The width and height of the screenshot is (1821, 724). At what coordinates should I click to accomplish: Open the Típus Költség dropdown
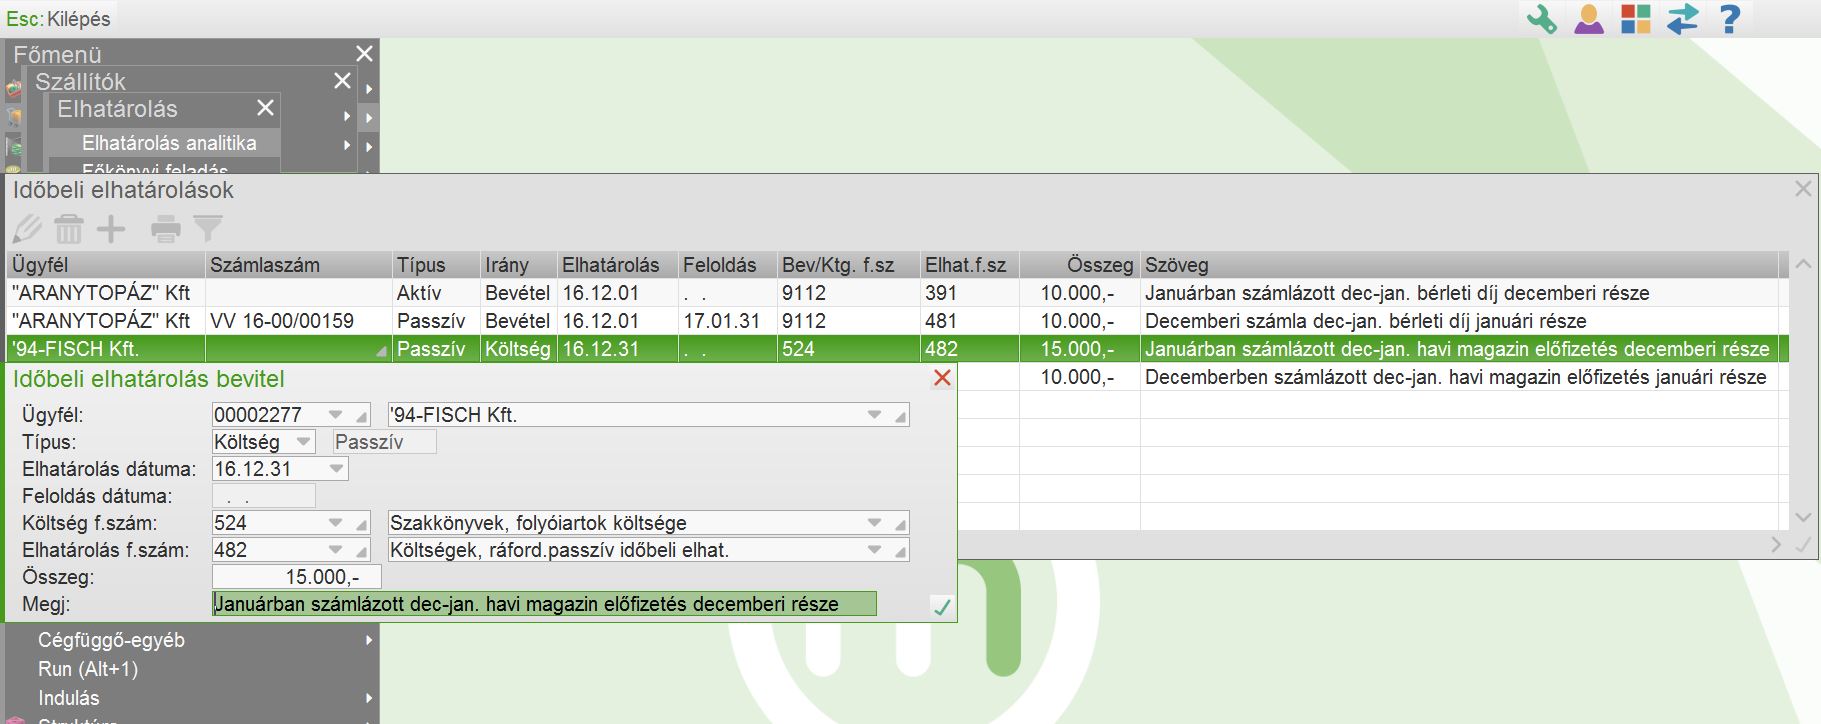pos(303,442)
